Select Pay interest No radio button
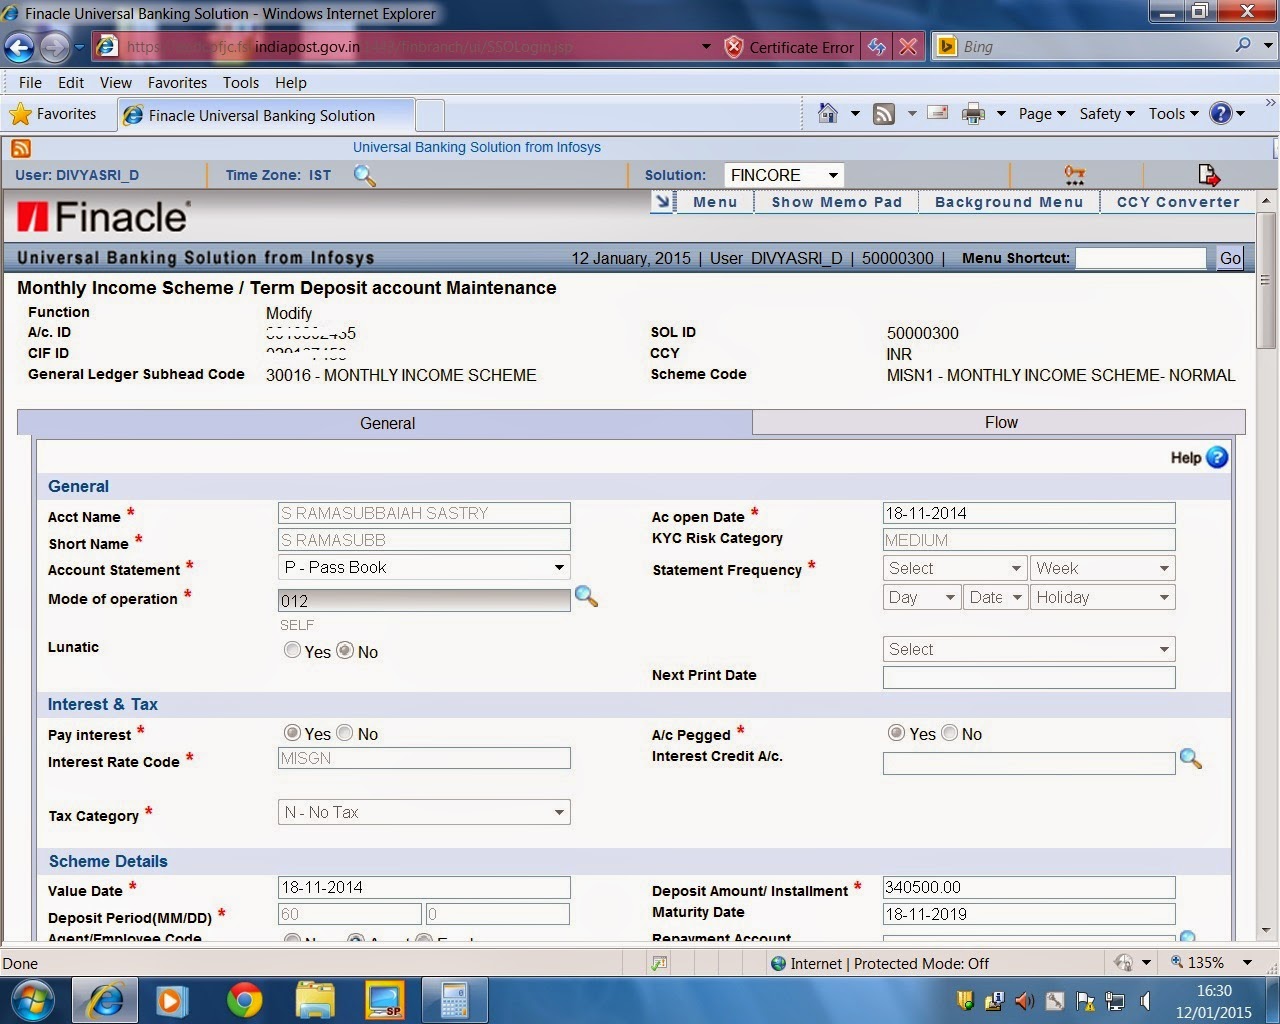 [x=345, y=733]
